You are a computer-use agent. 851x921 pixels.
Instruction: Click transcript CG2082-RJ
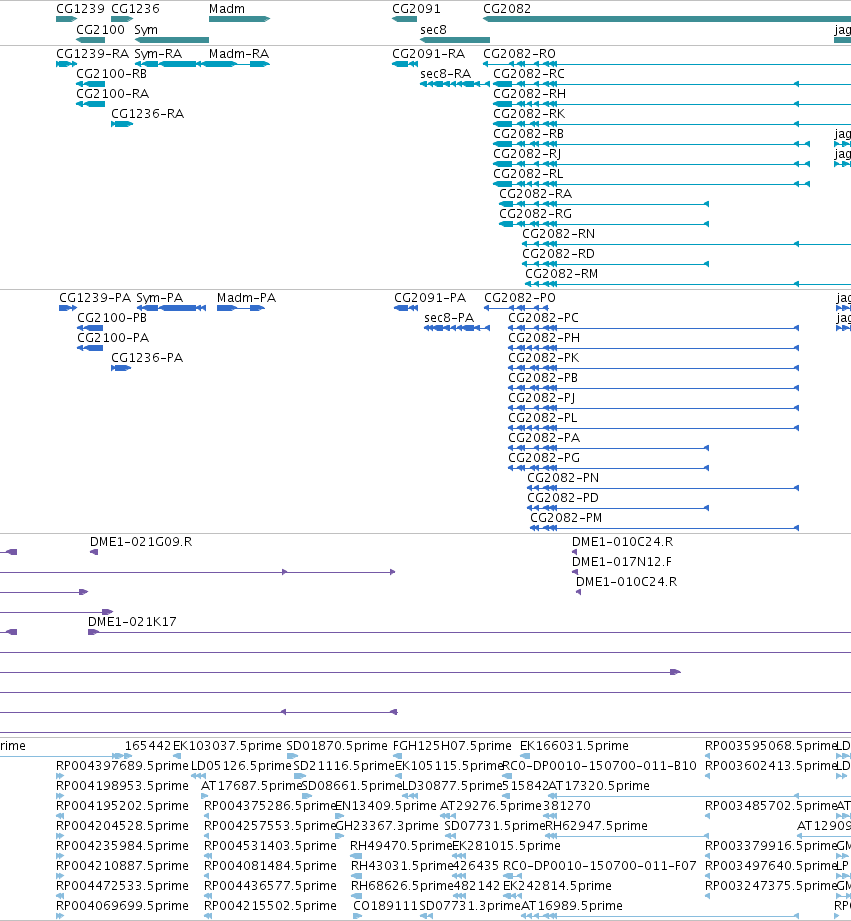tap(527, 153)
